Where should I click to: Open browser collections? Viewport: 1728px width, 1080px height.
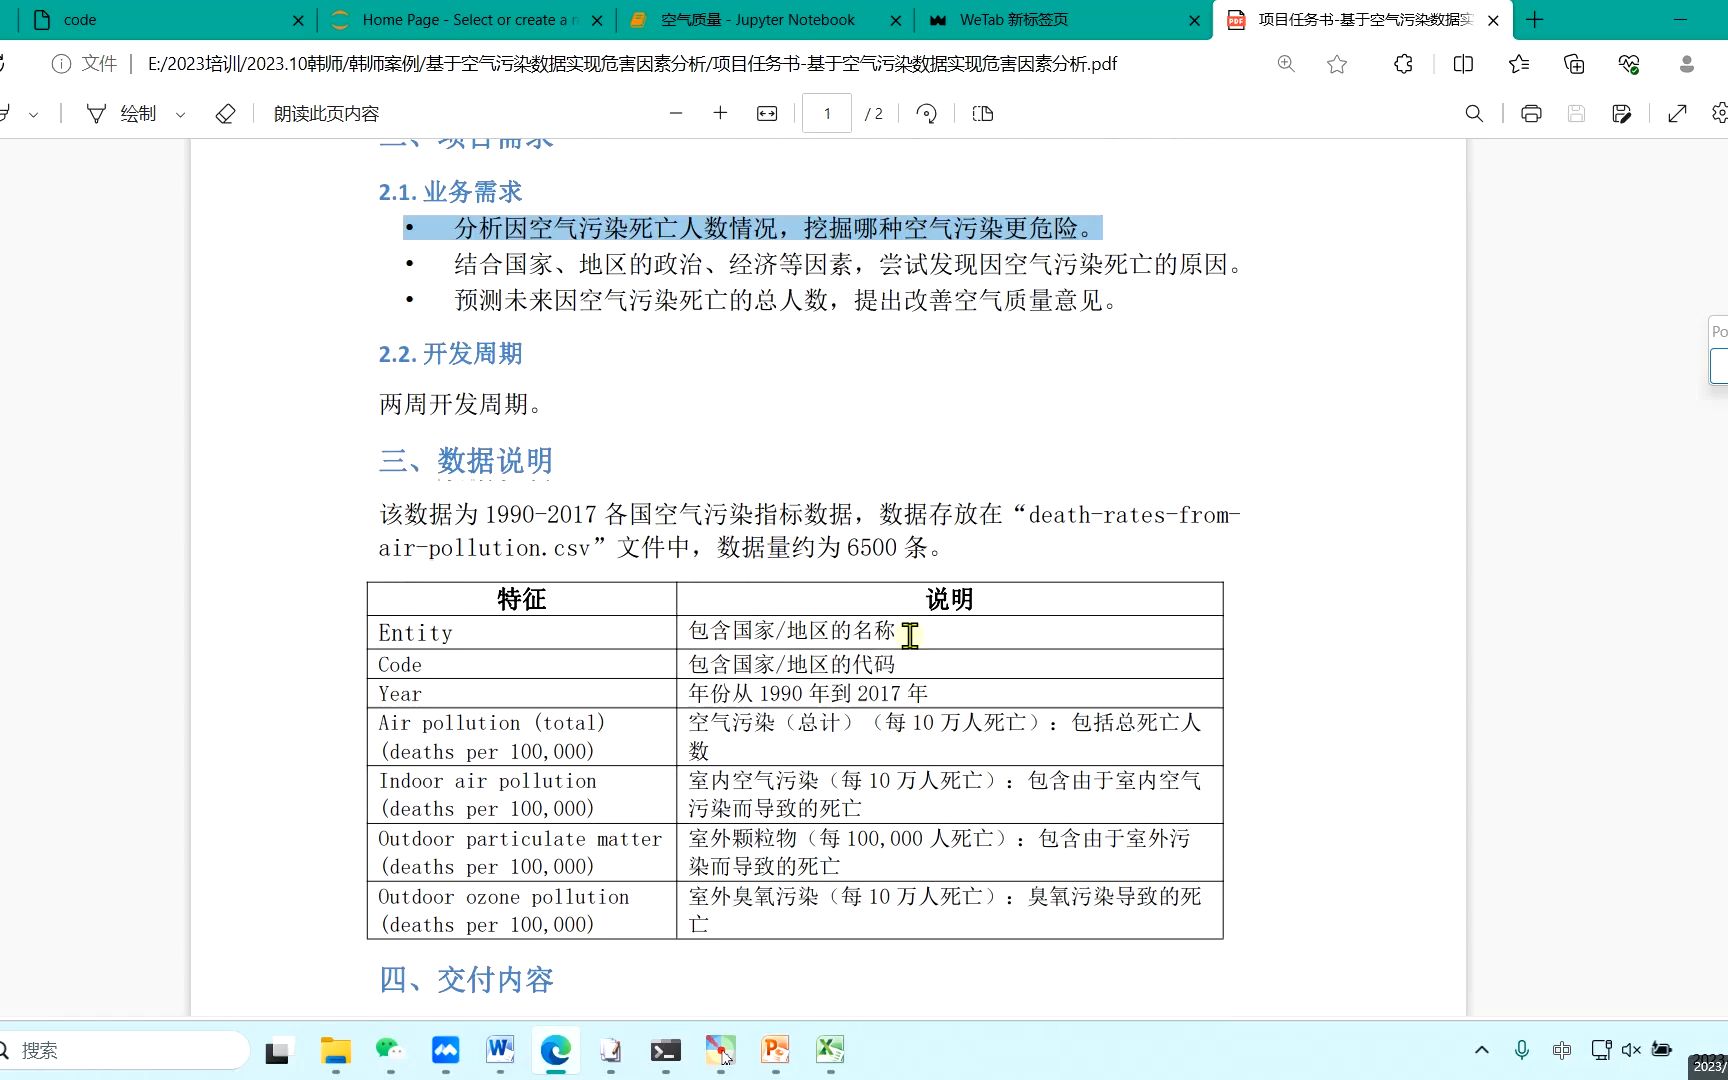point(1574,64)
